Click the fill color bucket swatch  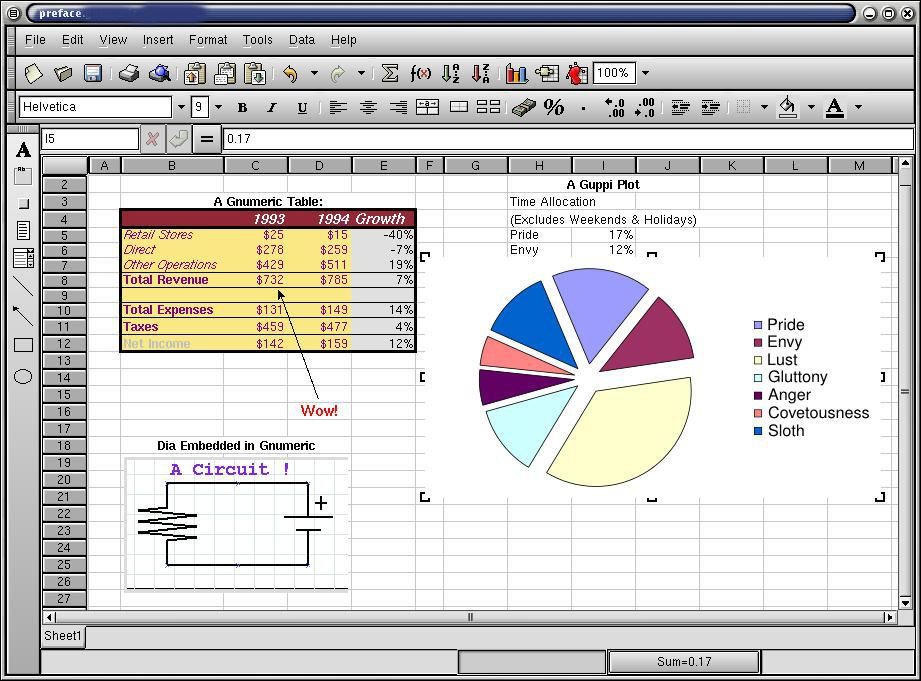click(x=788, y=108)
